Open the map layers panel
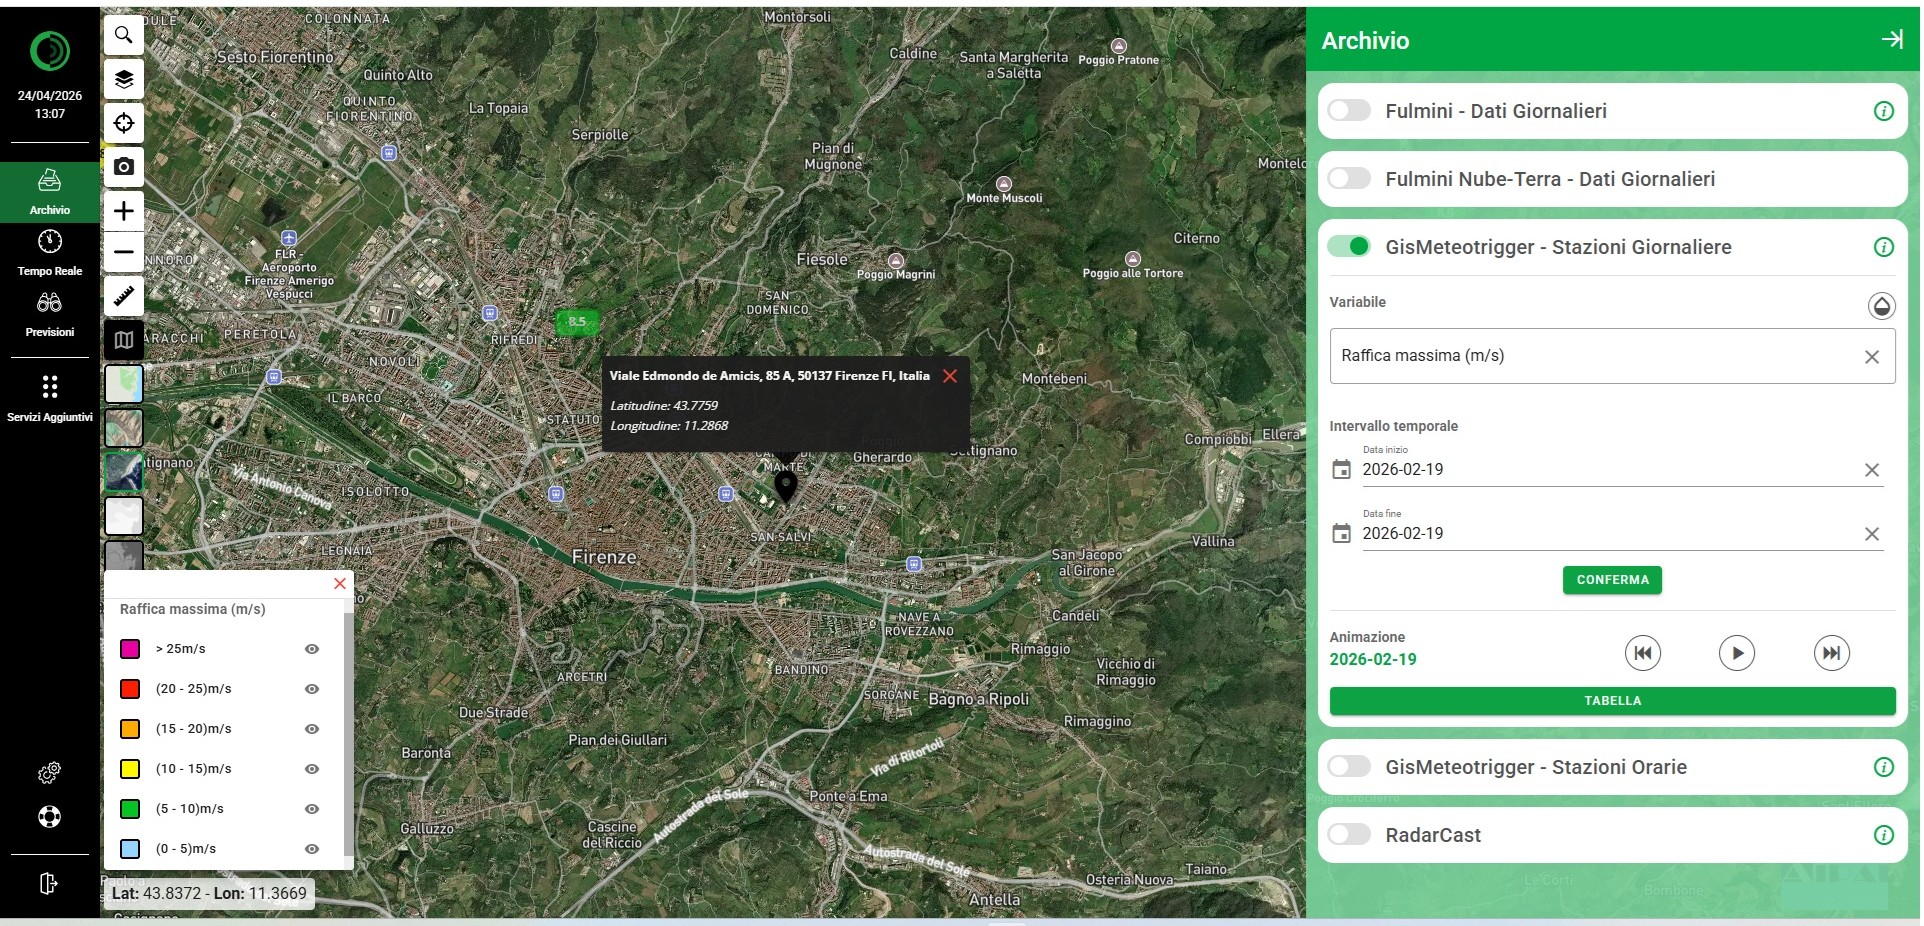 click(124, 79)
